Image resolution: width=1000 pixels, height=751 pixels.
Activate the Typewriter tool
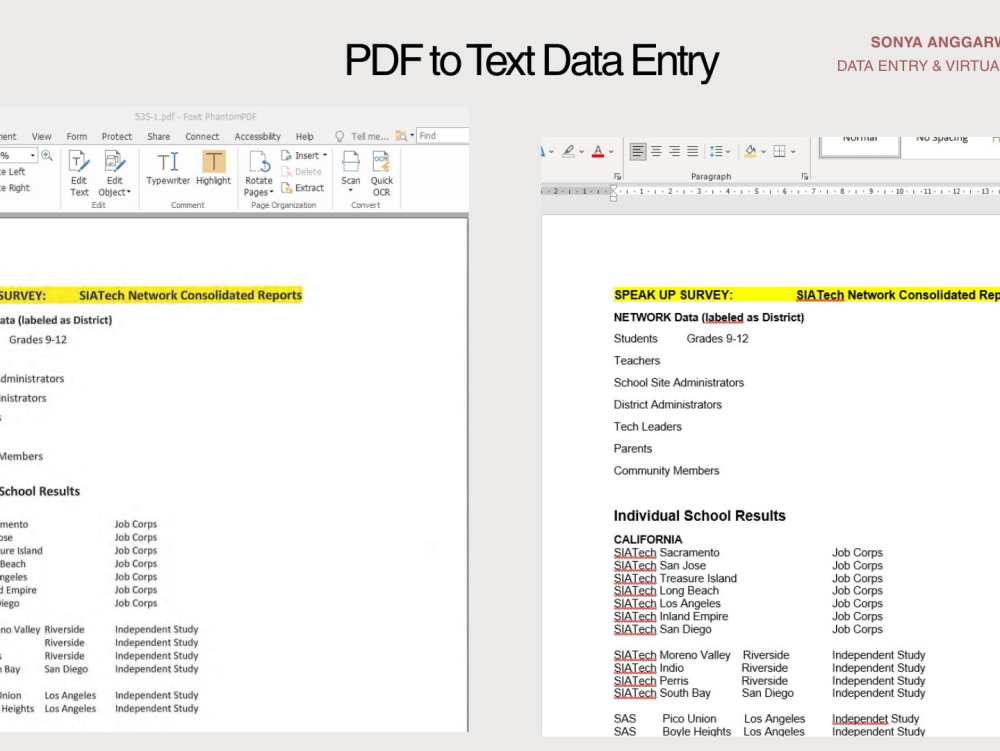(x=168, y=168)
